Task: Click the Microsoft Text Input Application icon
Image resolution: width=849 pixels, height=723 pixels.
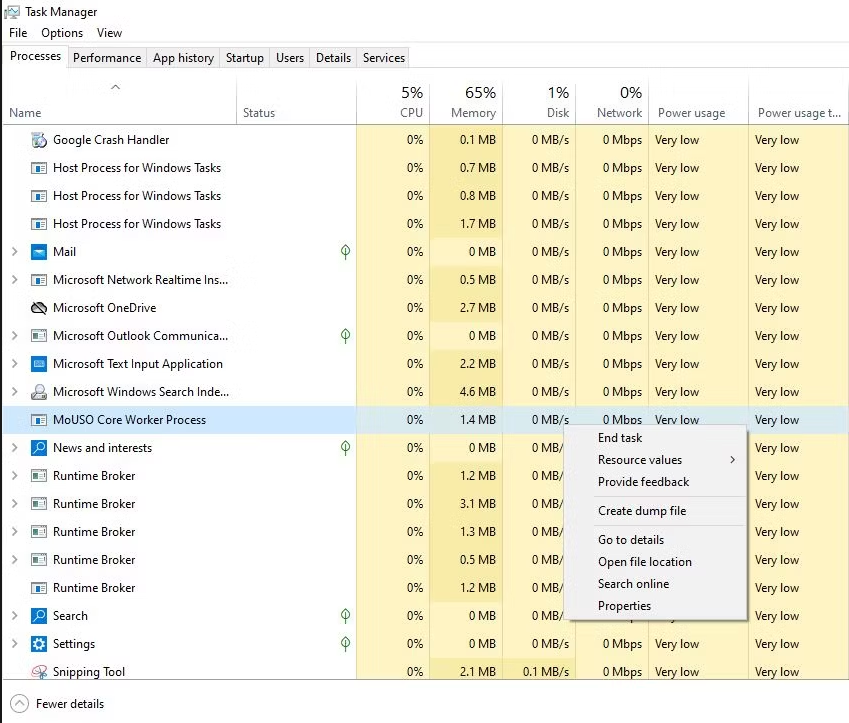Action: (39, 364)
